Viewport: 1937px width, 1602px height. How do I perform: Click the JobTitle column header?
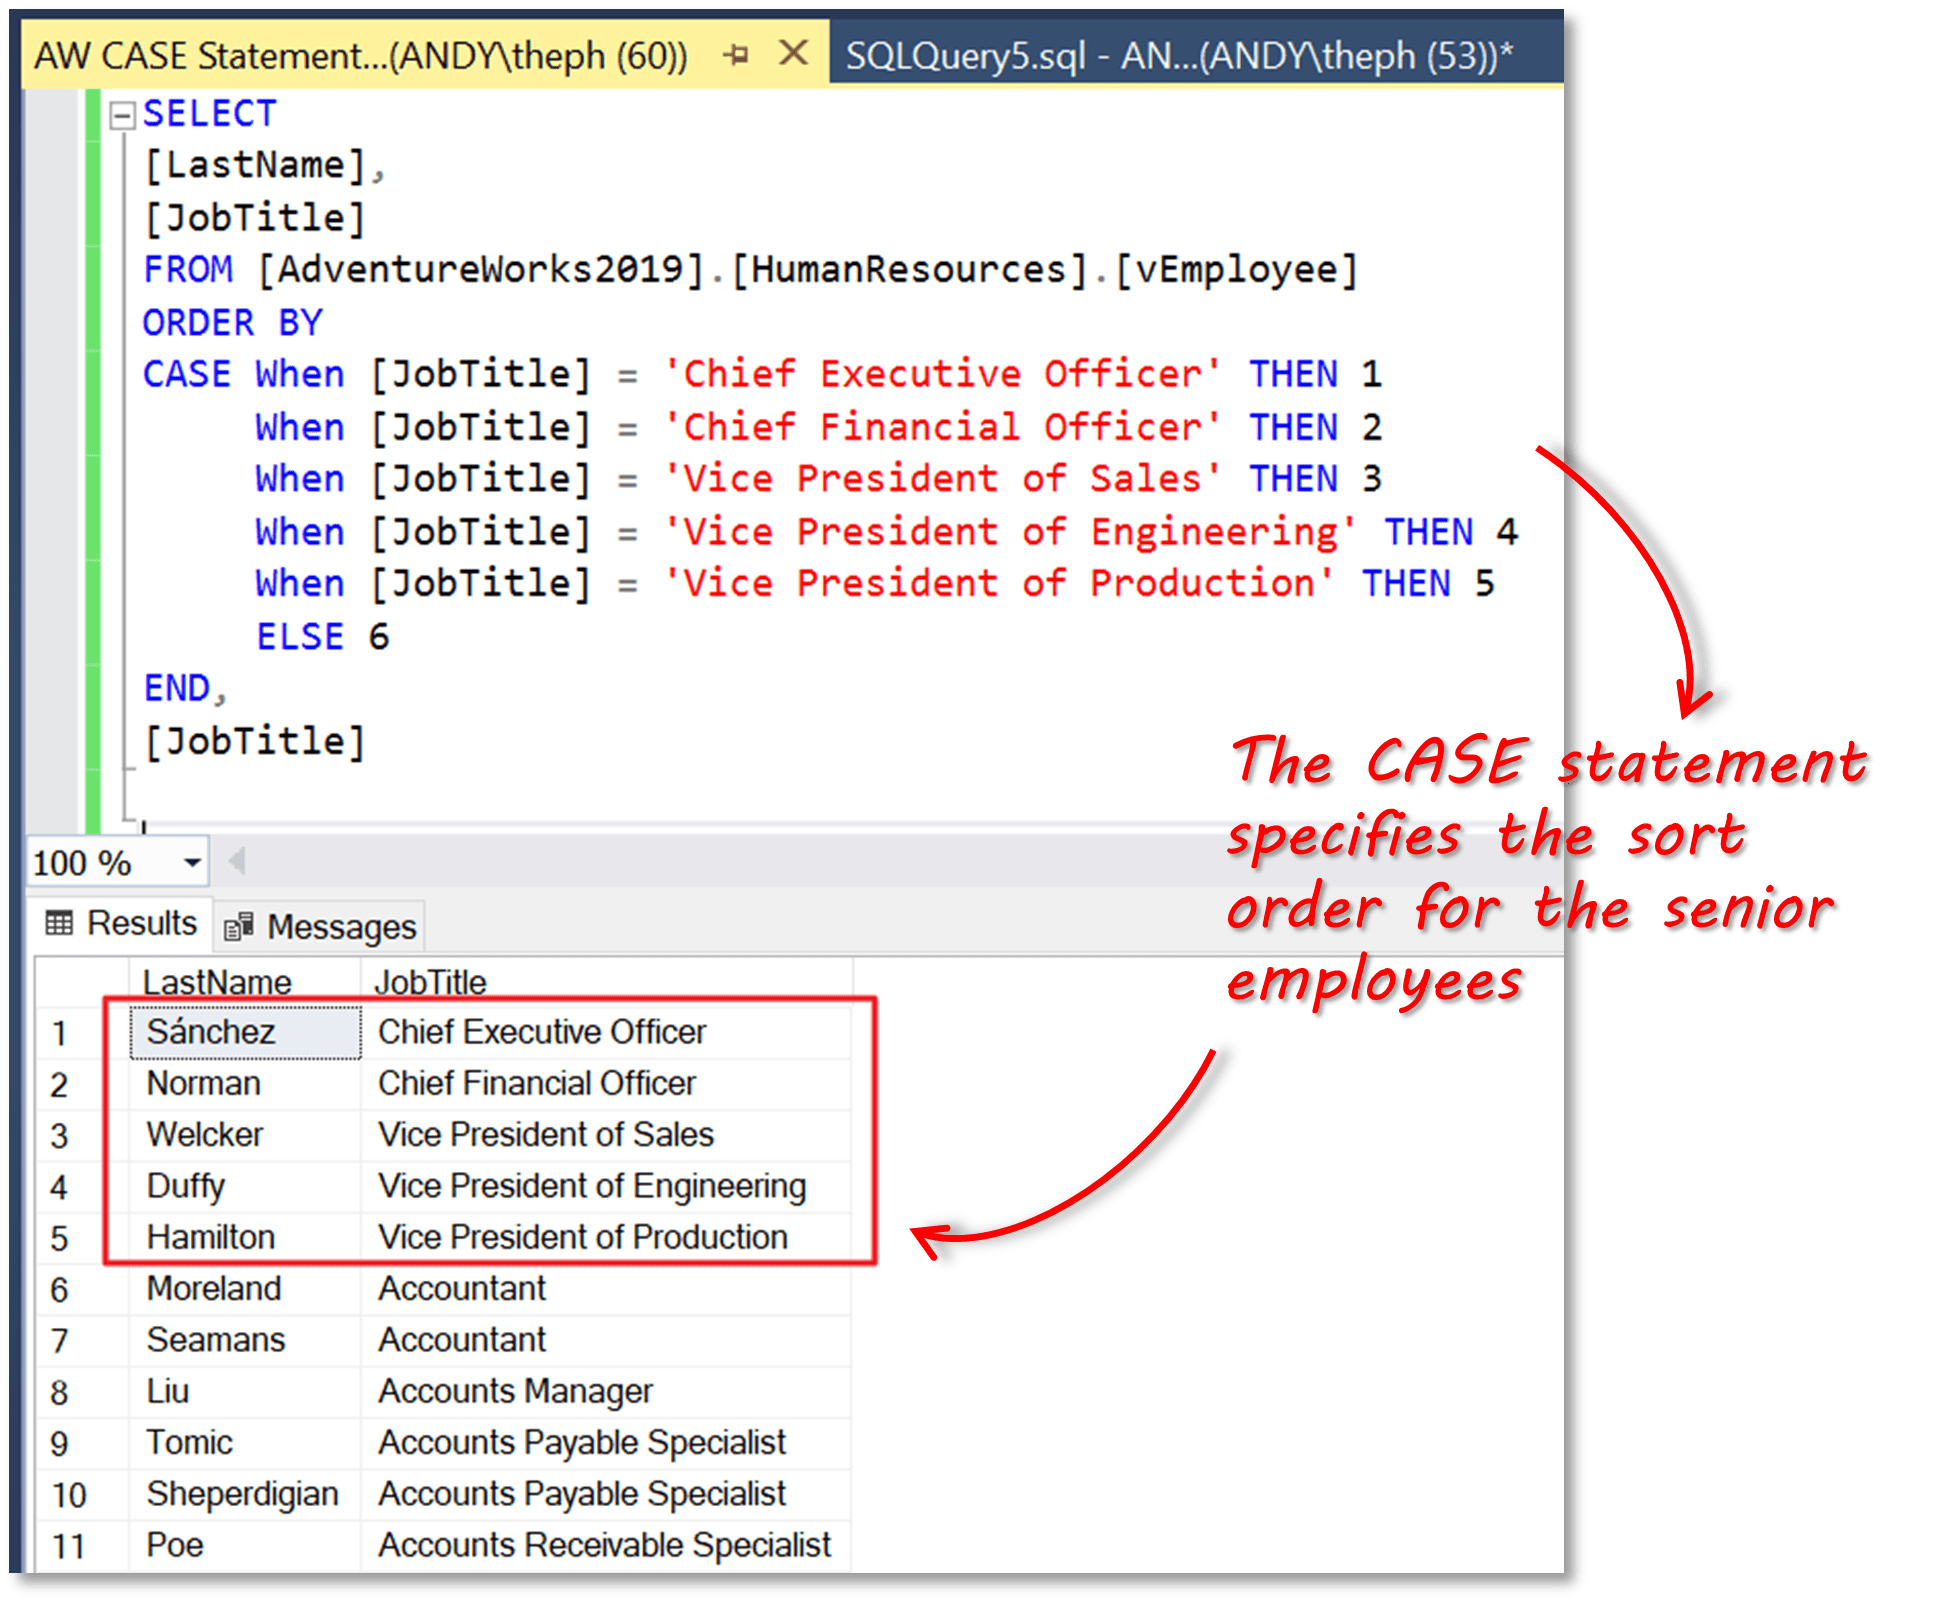pyautogui.click(x=430, y=982)
